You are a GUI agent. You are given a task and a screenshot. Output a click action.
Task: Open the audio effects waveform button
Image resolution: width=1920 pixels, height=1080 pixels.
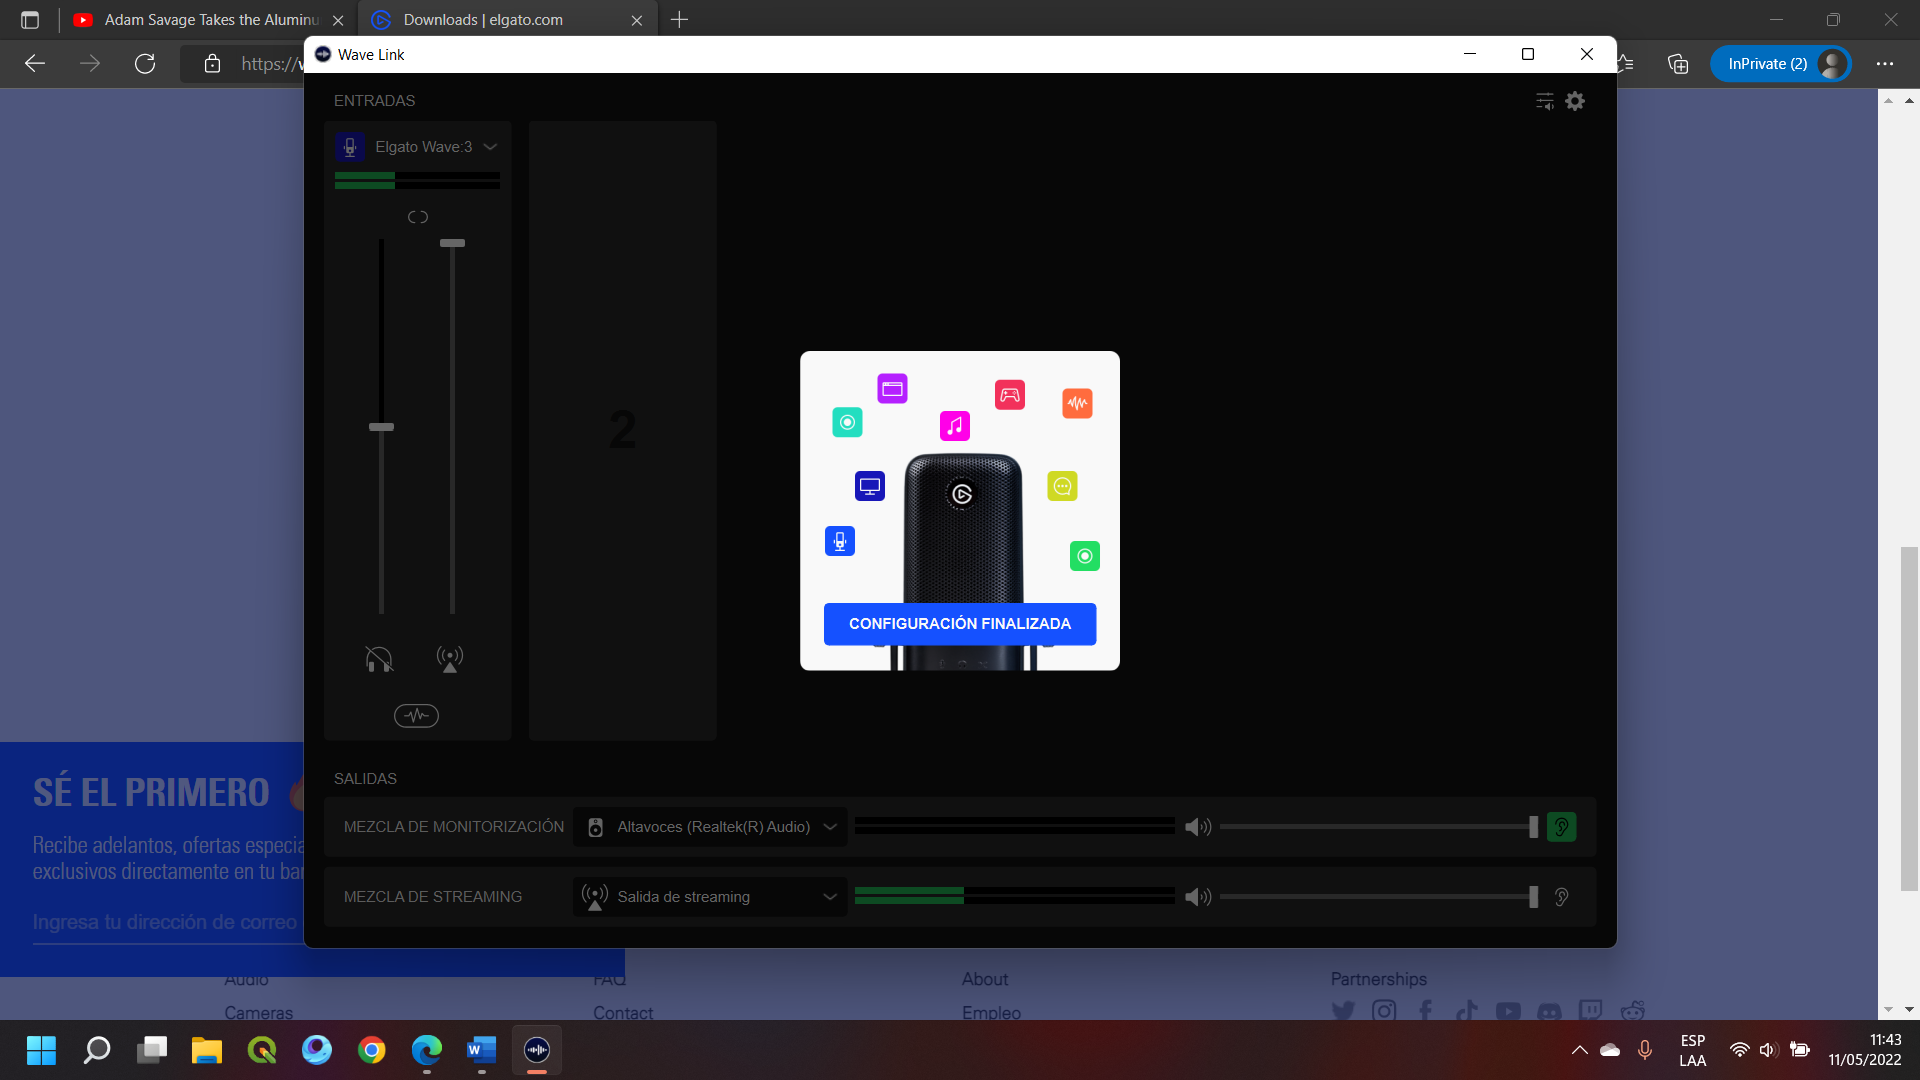416,716
